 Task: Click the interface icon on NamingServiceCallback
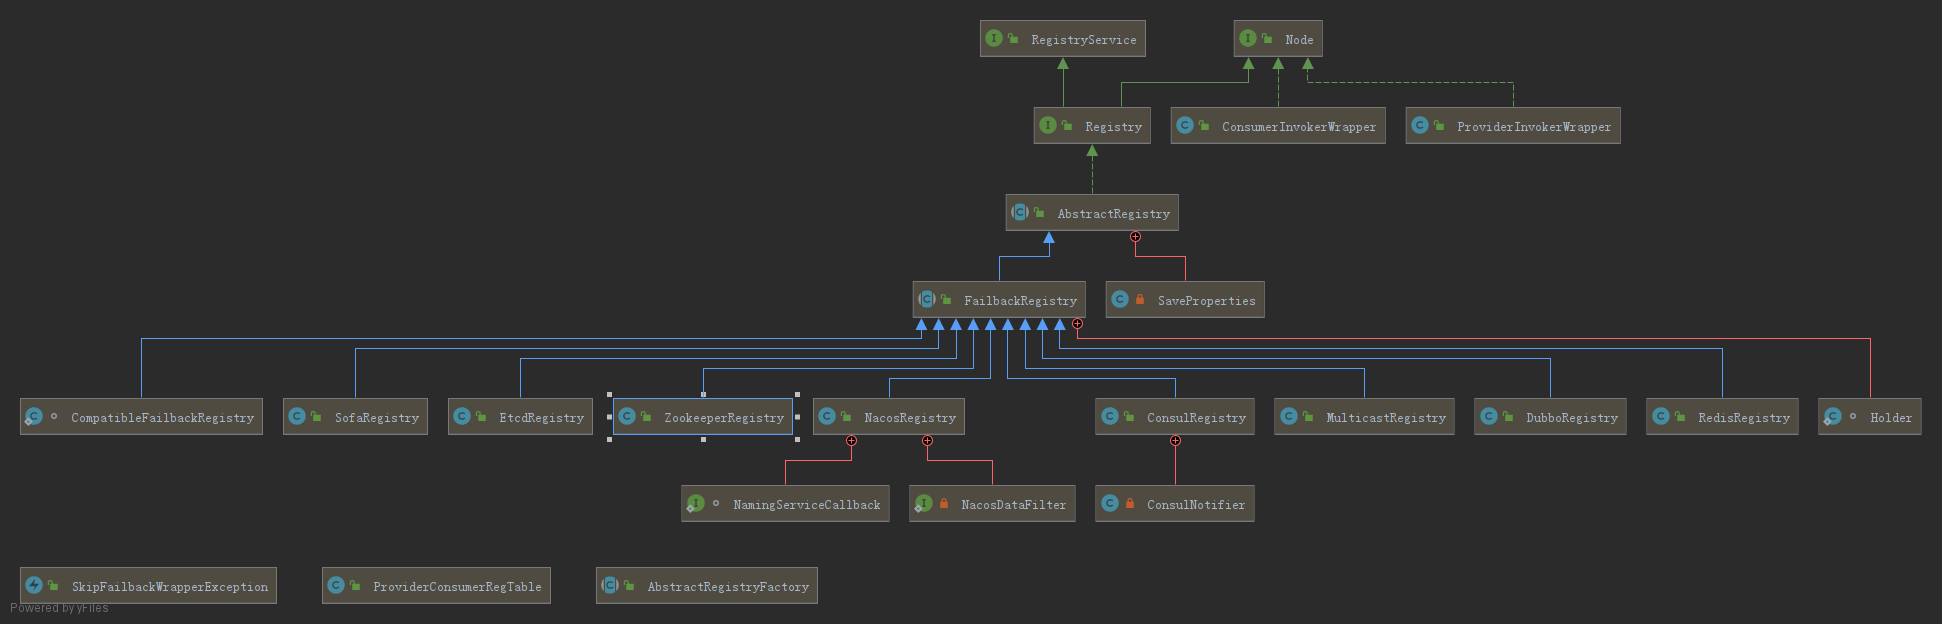695,504
